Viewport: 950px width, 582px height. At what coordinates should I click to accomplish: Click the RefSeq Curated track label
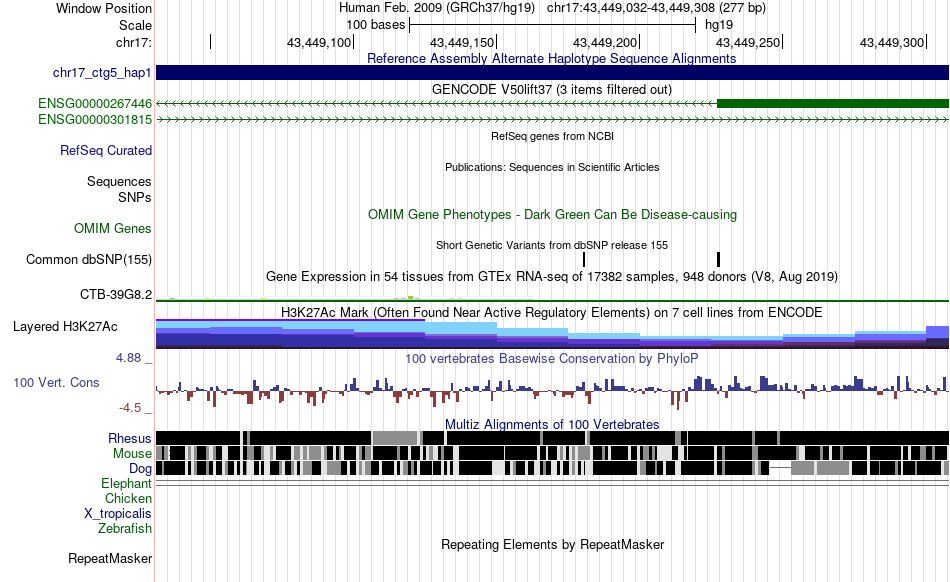pos(106,150)
